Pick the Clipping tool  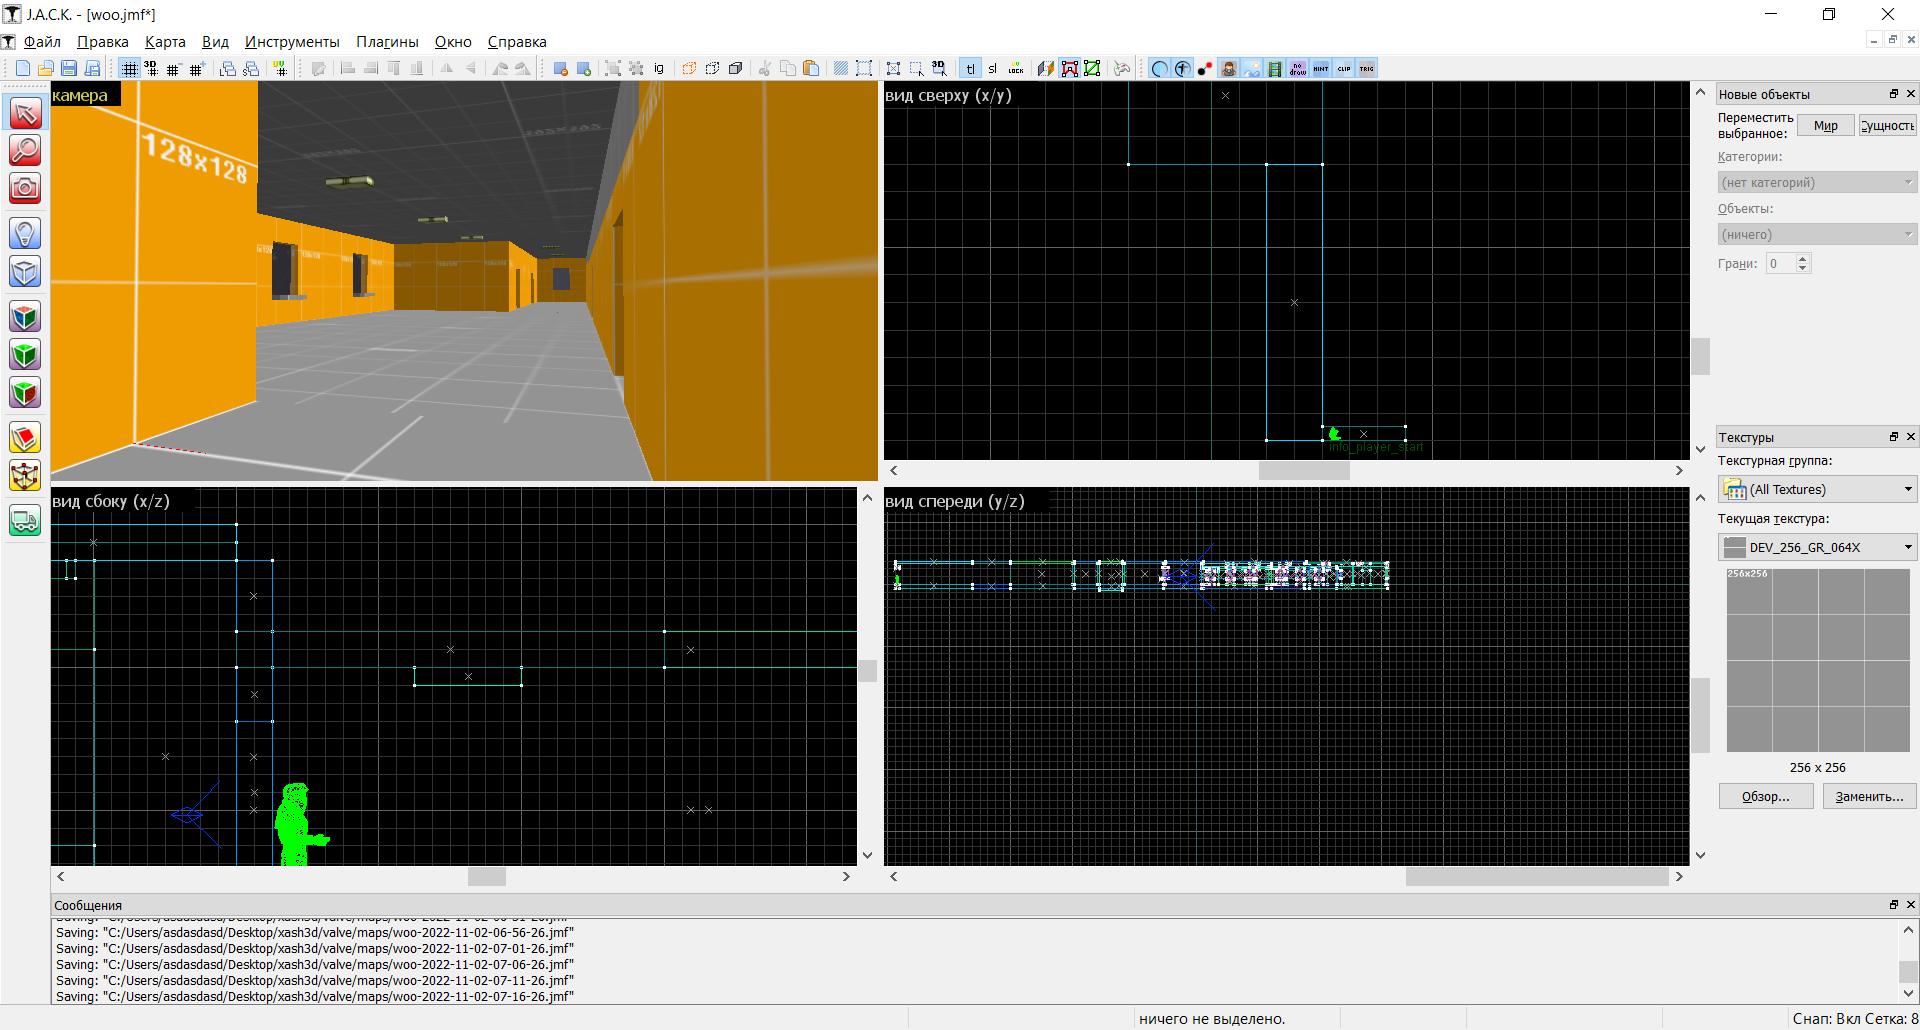[x=25, y=438]
